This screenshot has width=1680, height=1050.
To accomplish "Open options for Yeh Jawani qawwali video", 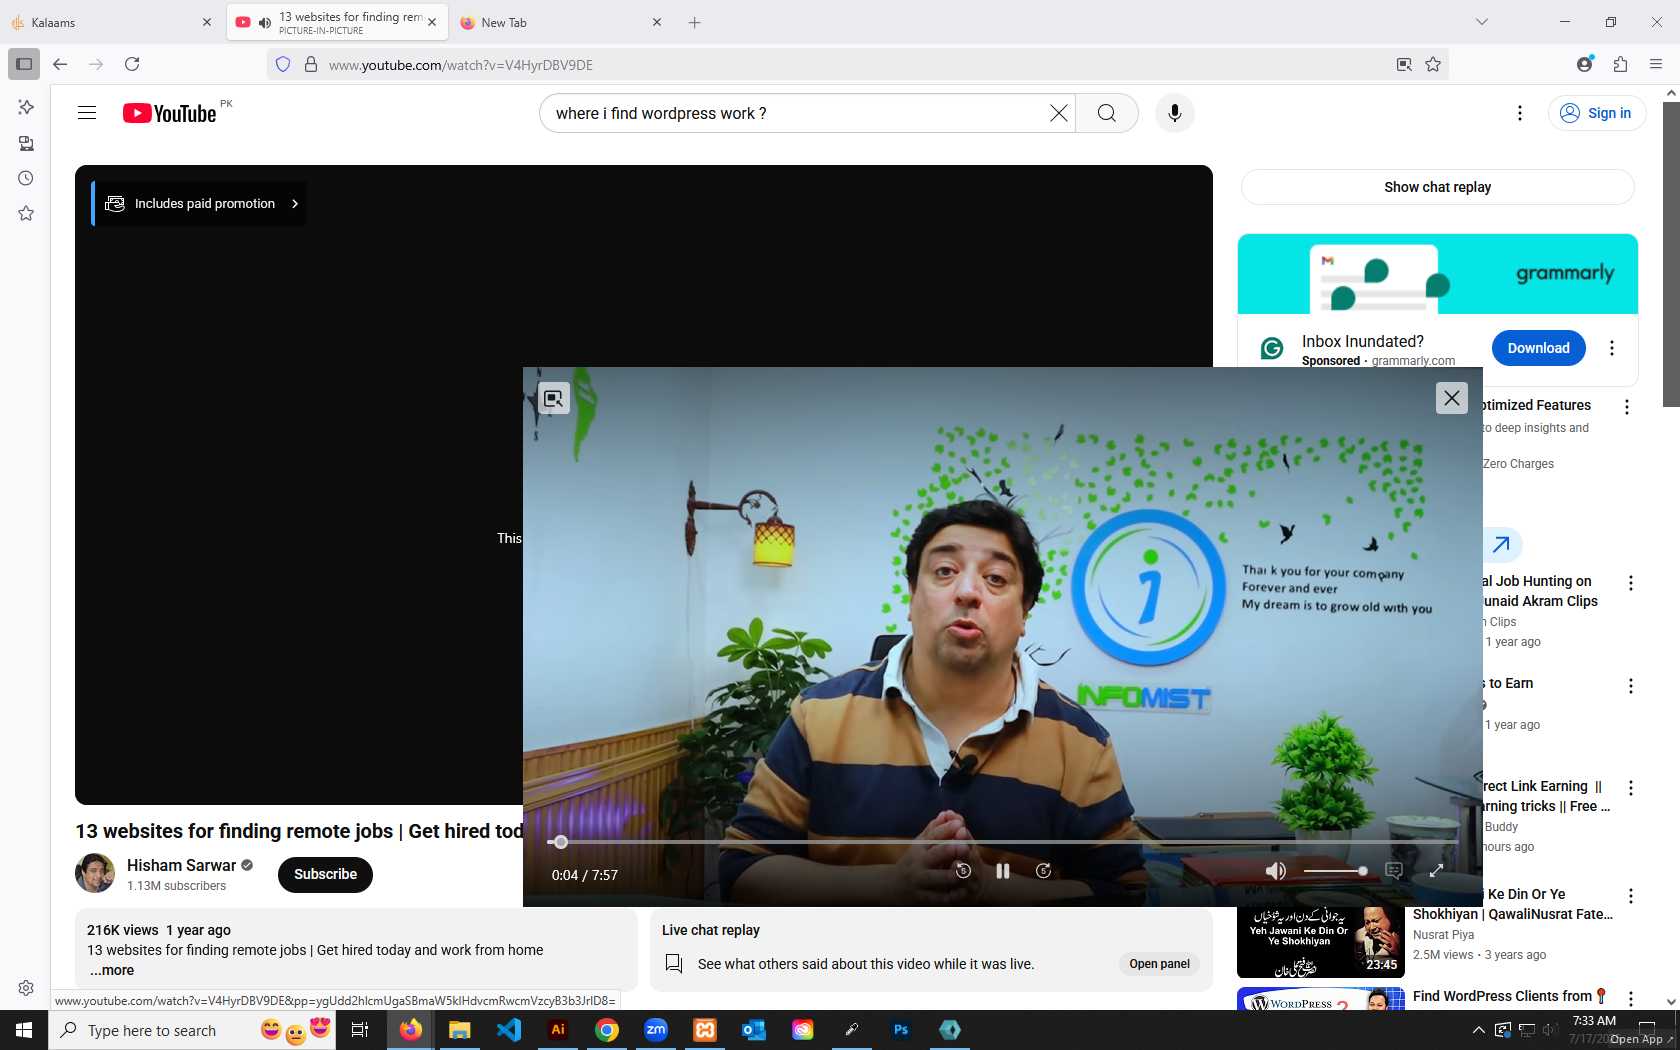I will (1631, 896).
